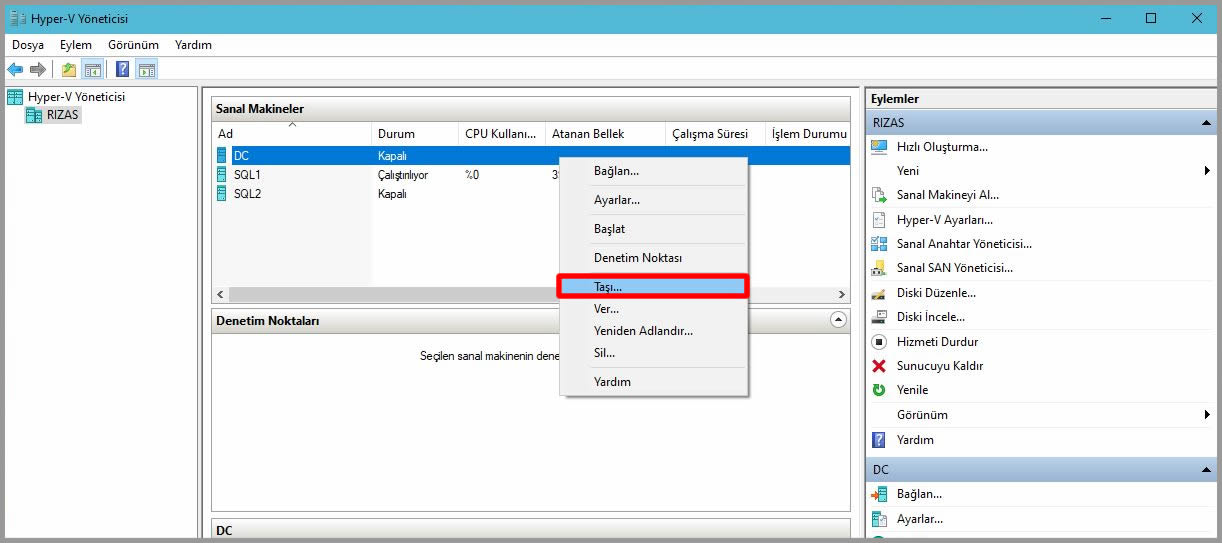1222x543 pixels.
Task: Collapse the RIZAS actions section
Action: click(1207, 123)
